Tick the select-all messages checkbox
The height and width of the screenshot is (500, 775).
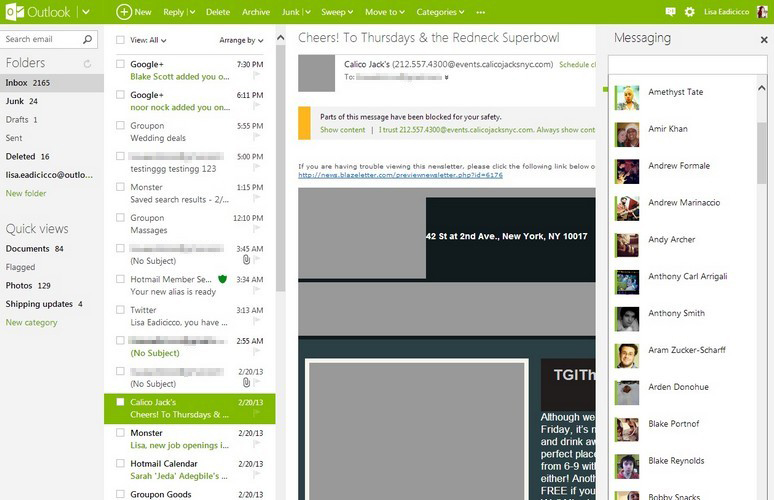120,40
